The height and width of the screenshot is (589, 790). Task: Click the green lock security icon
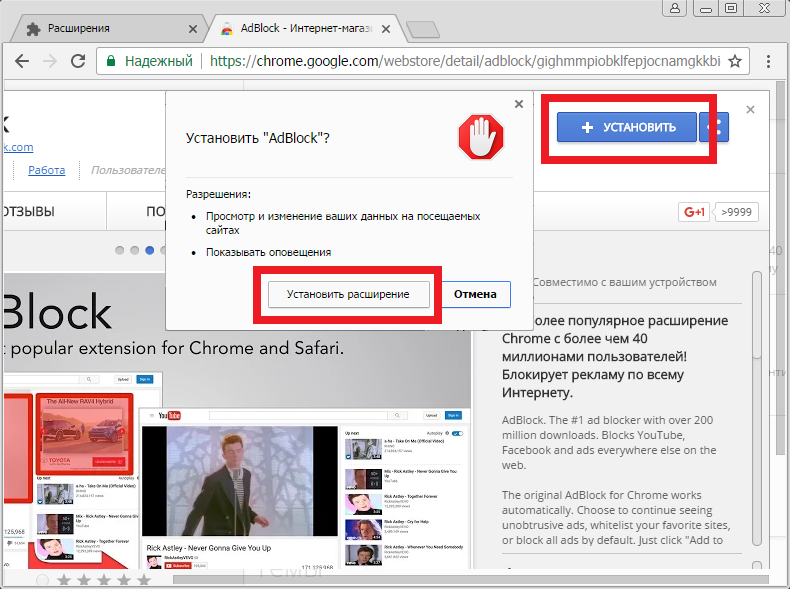[x=111, y=61]
